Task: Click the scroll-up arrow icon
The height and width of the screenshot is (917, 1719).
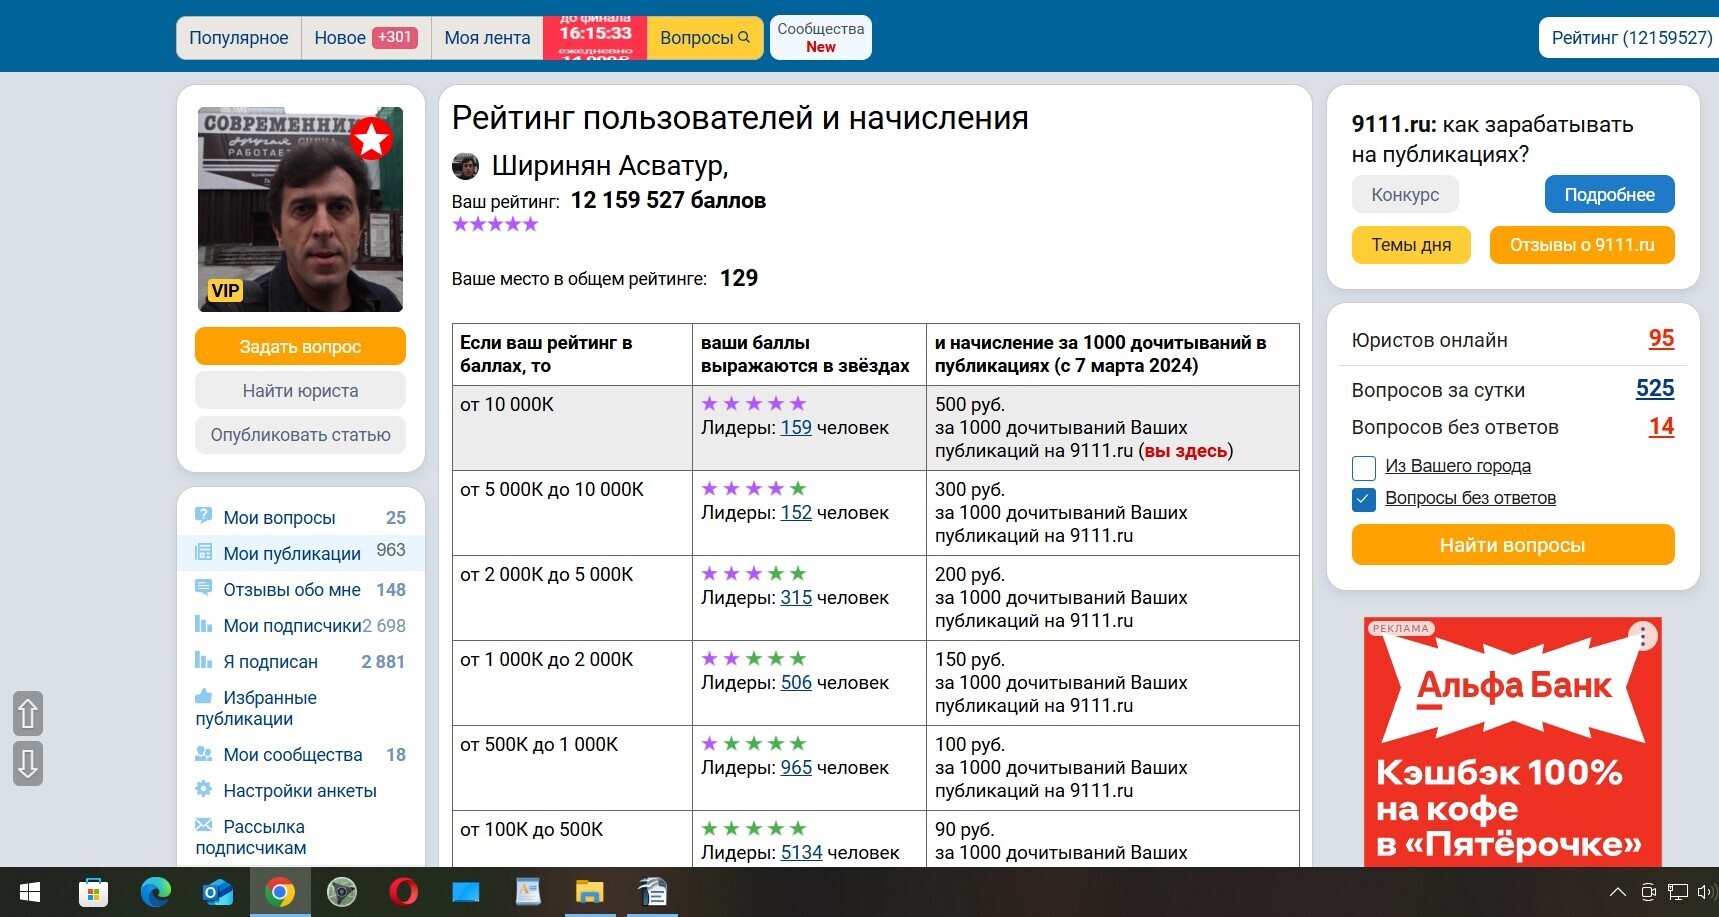Action: point(28,714)
